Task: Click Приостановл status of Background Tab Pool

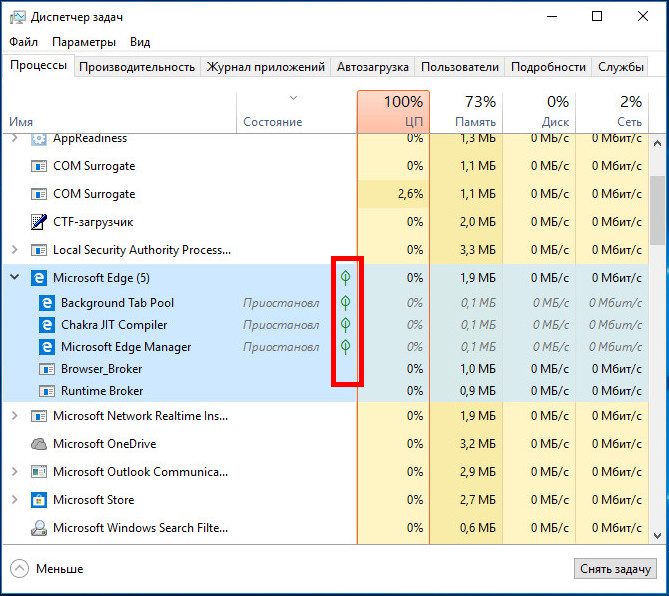Action: (x=281, y=303)
